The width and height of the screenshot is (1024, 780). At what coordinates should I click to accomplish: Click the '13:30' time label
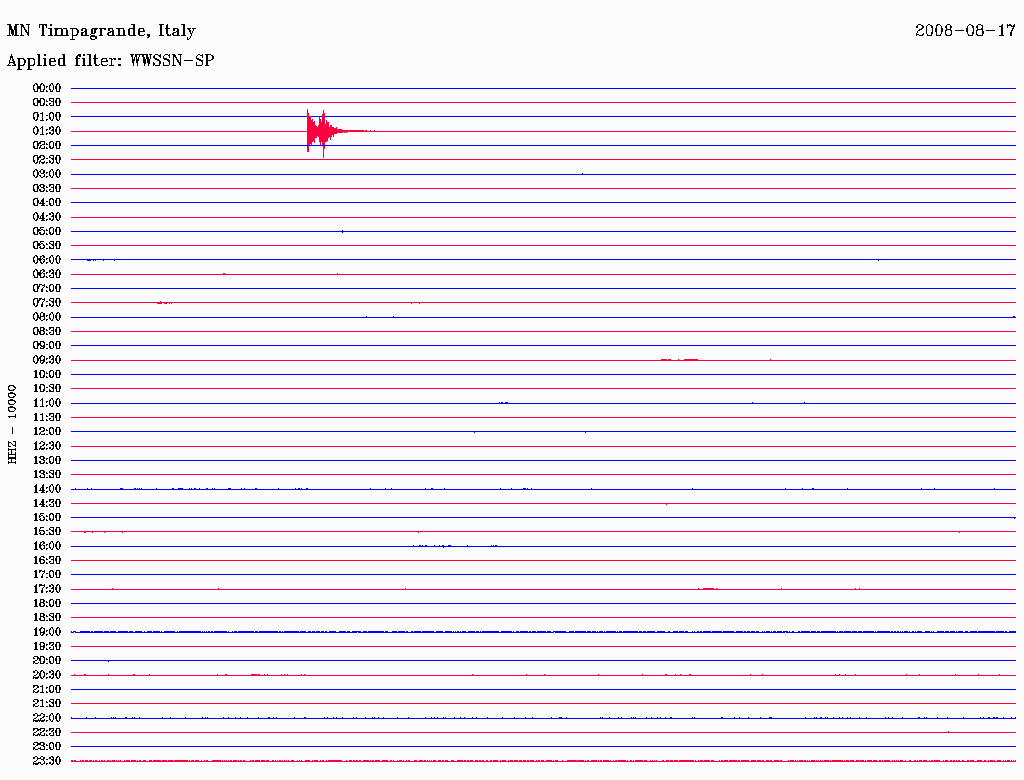pos(47,475)
